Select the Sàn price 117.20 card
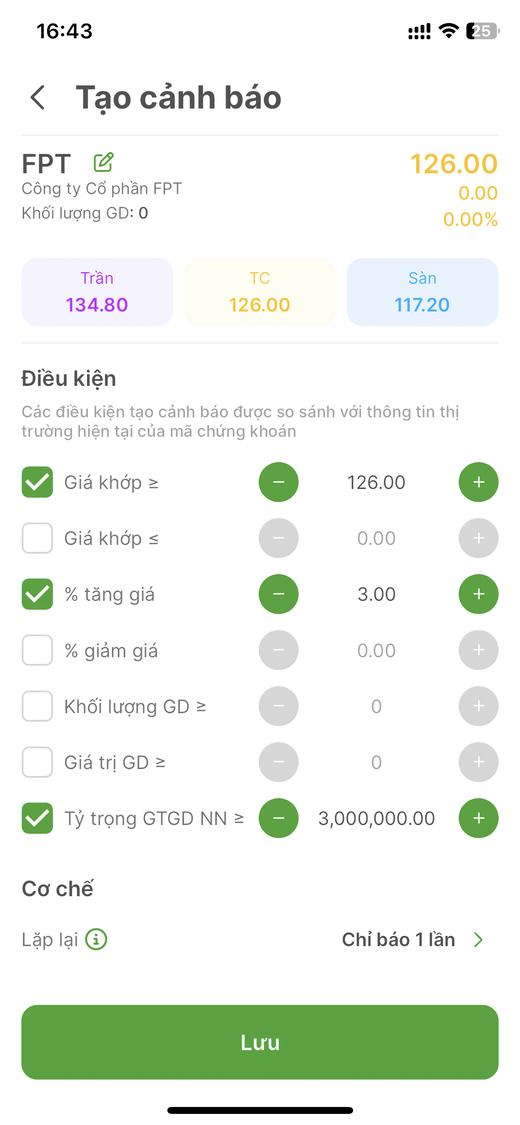The width and height of the screenshot is (520, 1125). point(422,292)
